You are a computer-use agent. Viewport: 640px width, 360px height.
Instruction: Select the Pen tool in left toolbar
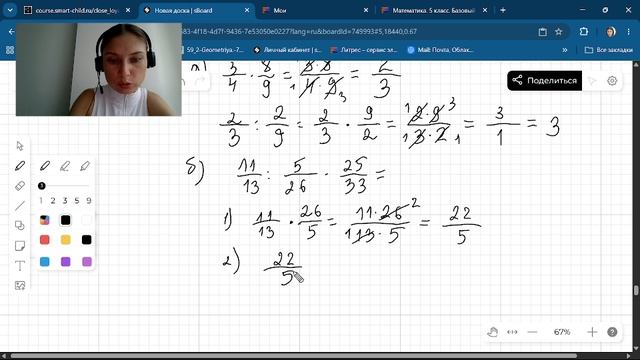click(20, 166)
